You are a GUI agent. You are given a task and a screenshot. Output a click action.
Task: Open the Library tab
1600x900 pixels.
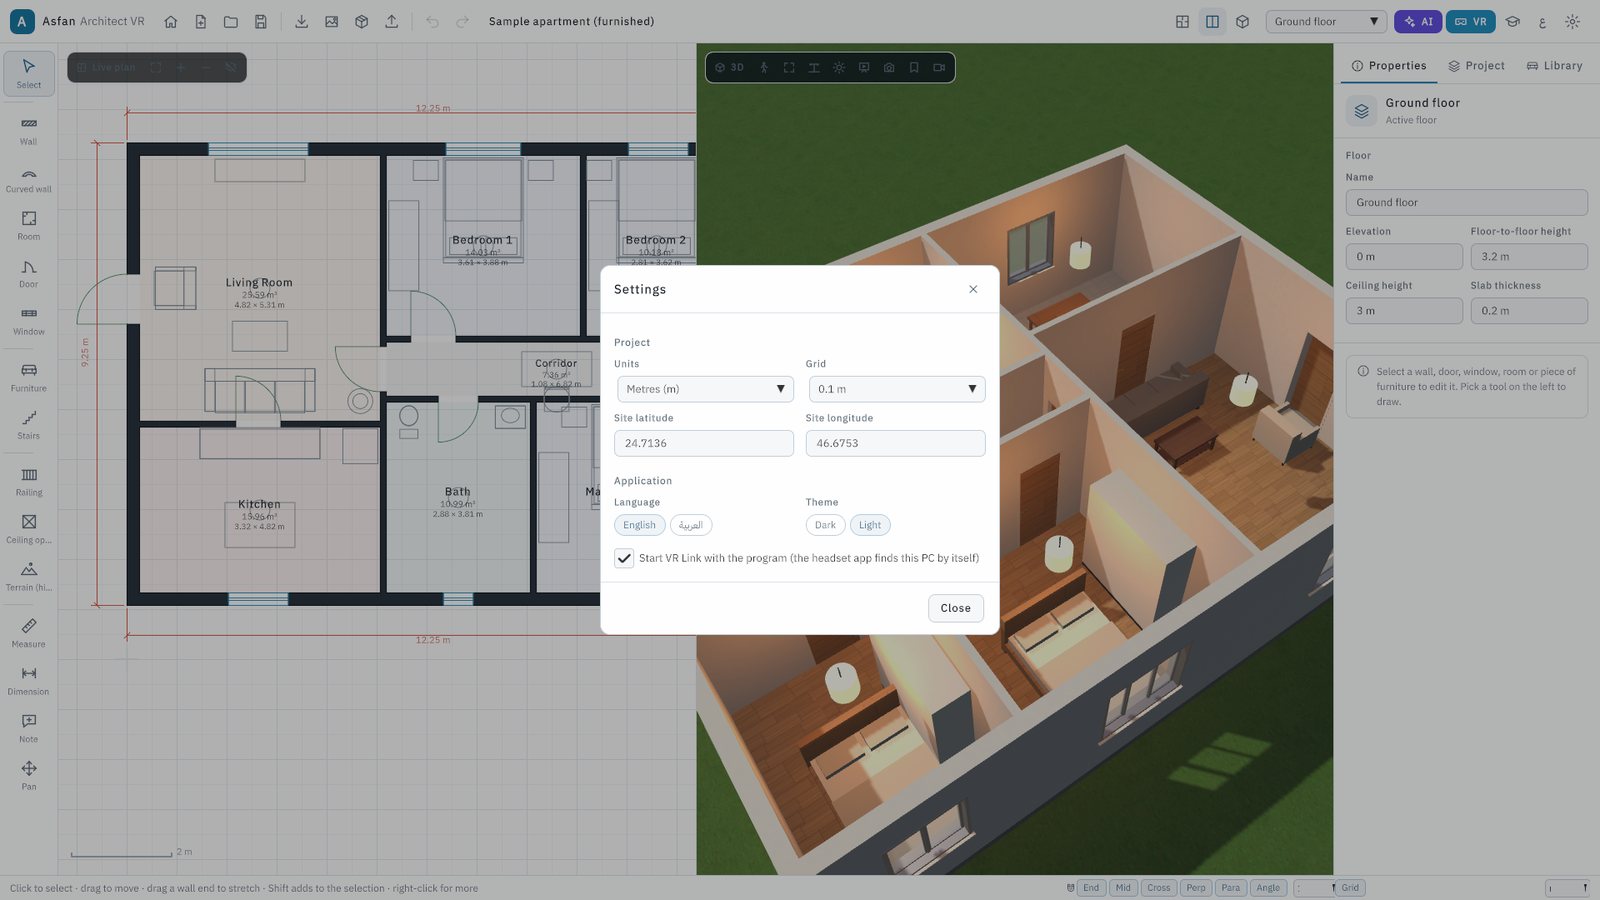tap(1554, 66)
